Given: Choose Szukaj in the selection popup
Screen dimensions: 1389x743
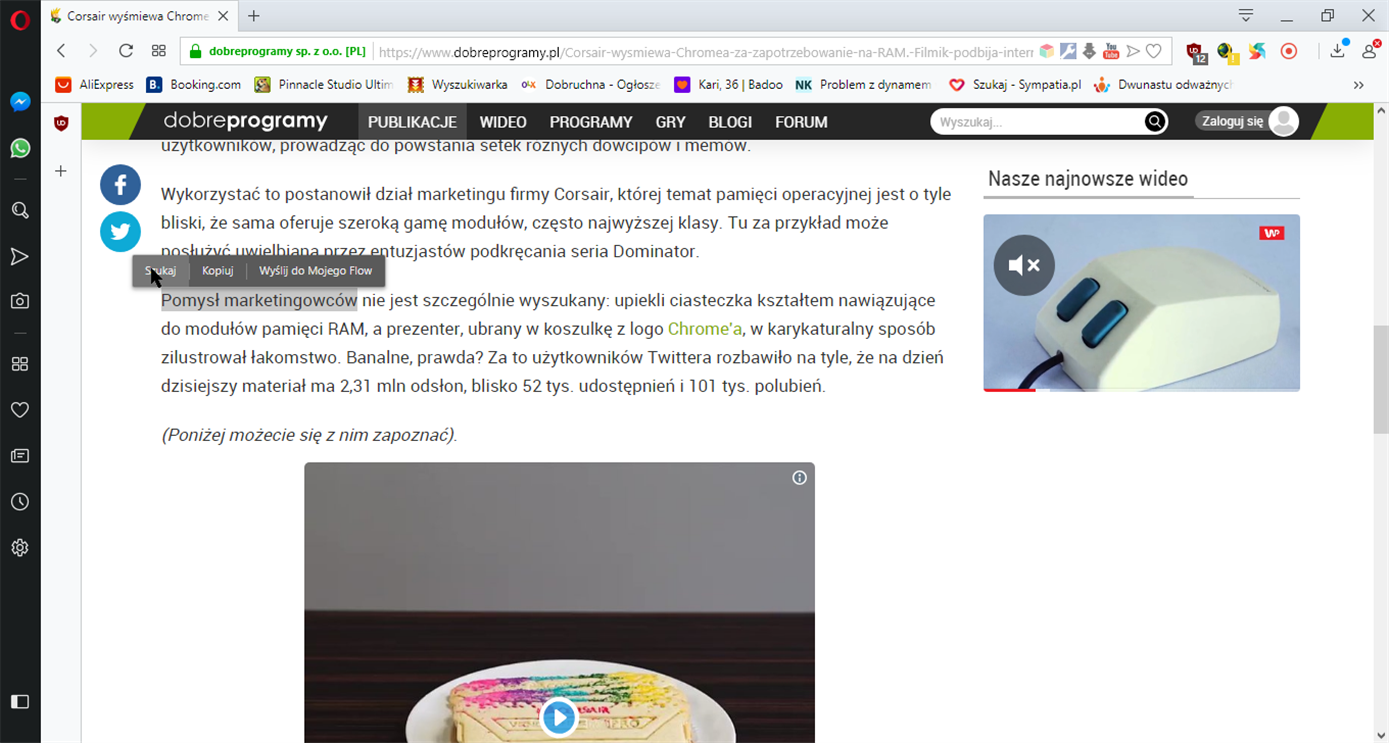Looking at the screenshot, I should 161,271.
